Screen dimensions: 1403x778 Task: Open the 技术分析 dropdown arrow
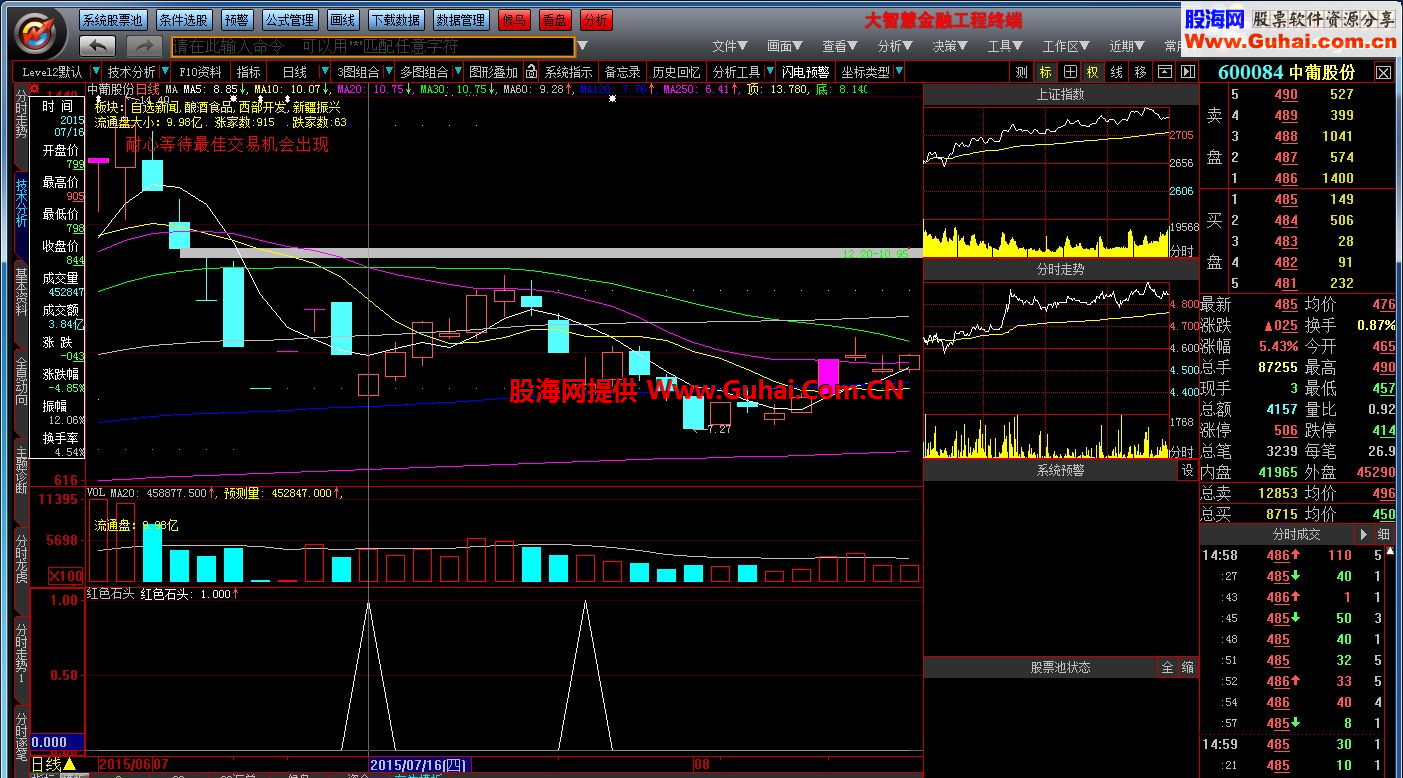pyautogui.click(x=165, y=72)
